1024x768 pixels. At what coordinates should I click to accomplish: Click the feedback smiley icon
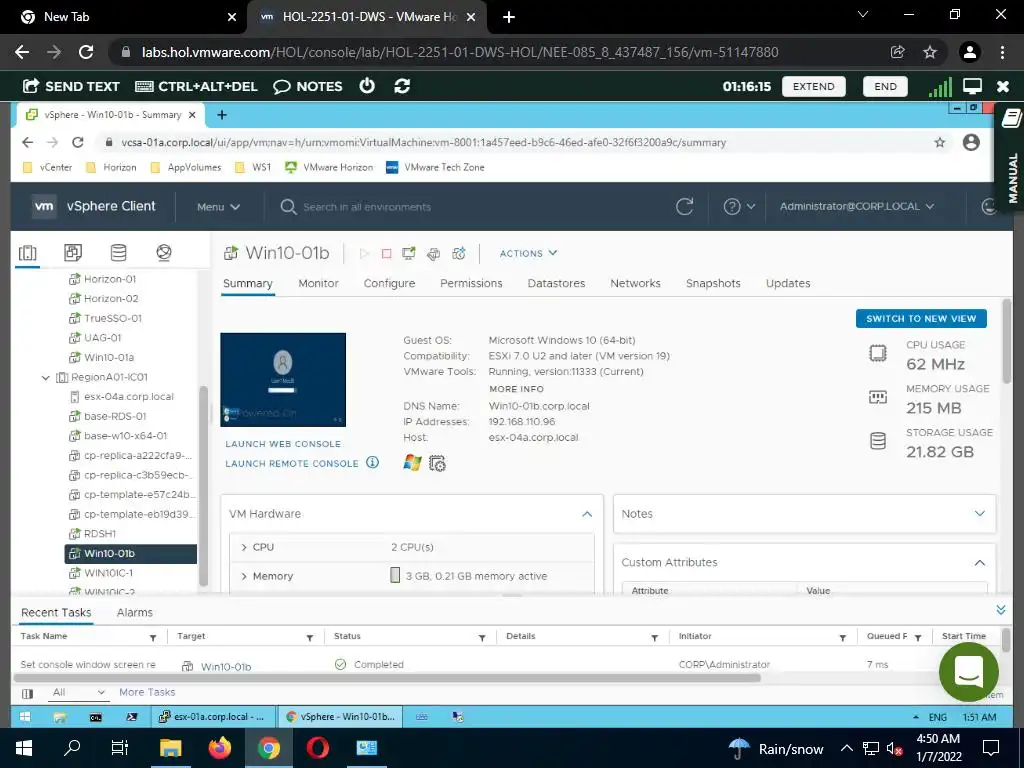pyautogui.click(x=989, y=206)
